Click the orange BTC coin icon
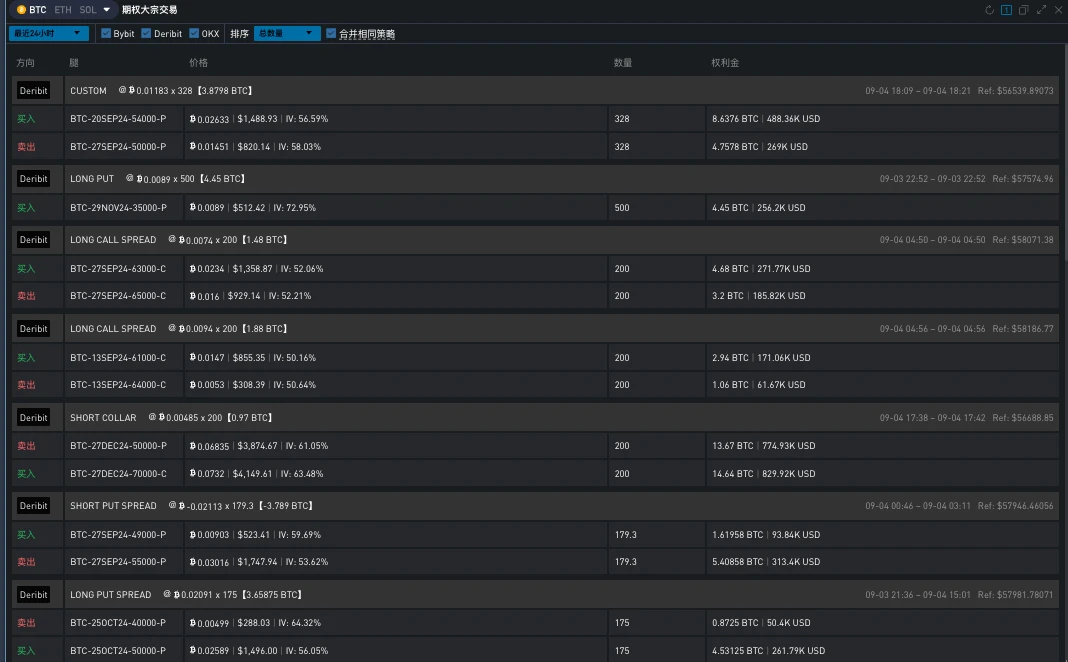 [21, 10]
